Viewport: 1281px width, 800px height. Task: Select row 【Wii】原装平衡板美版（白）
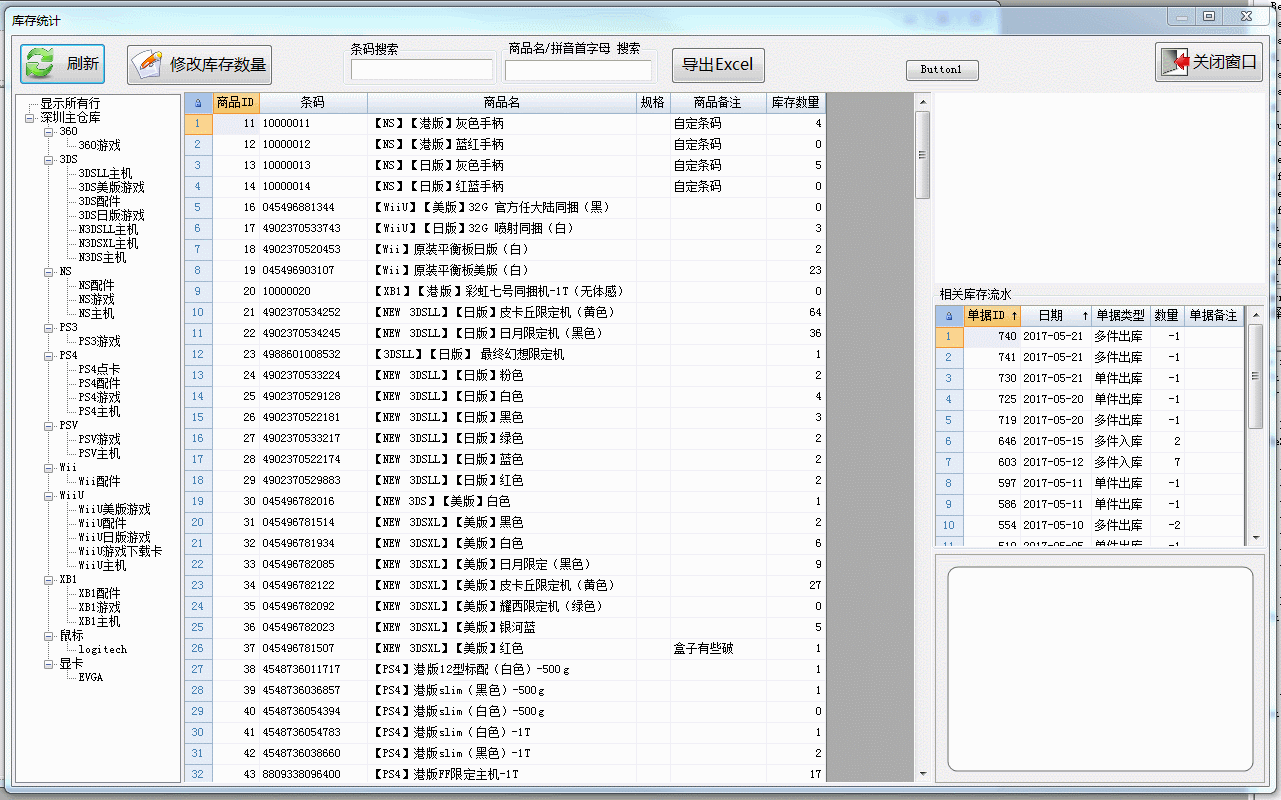505,271
